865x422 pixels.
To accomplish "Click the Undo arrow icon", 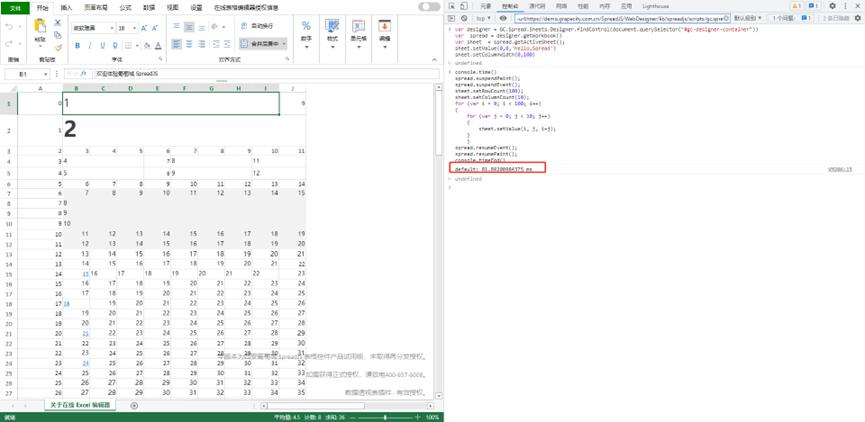I will (x=9, y=27).
